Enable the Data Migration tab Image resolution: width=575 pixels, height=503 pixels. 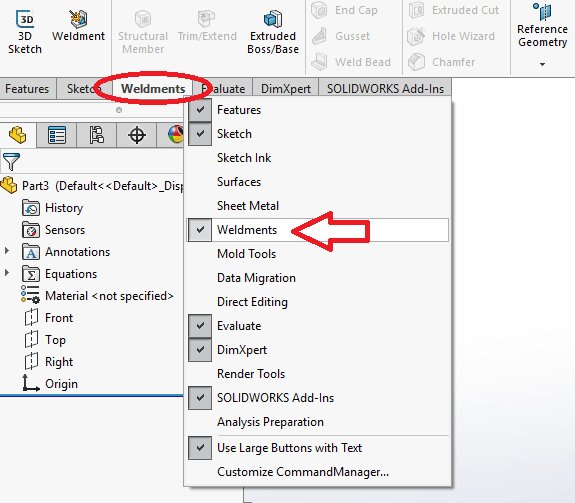318,278
